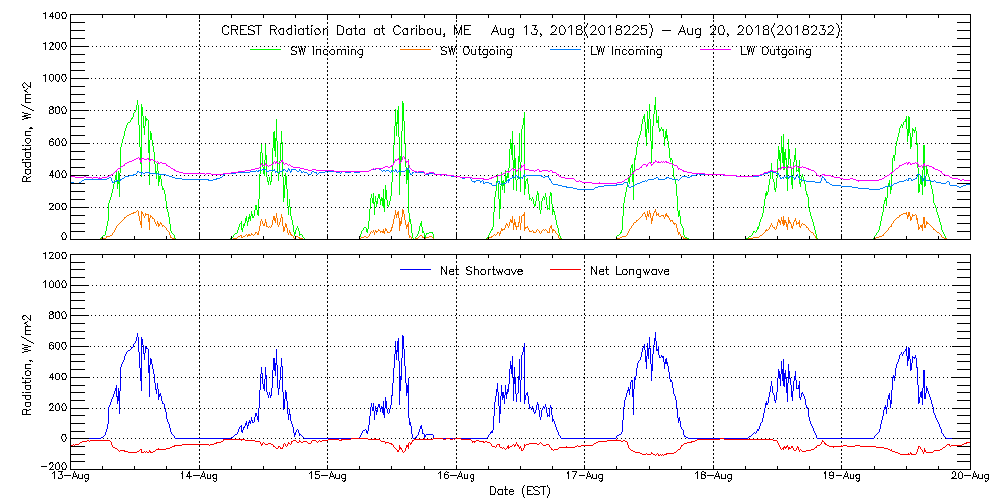This screenshot has width=1000, height=500.
Task: Select the 13-Aug tick label
Action: [72, 476]
